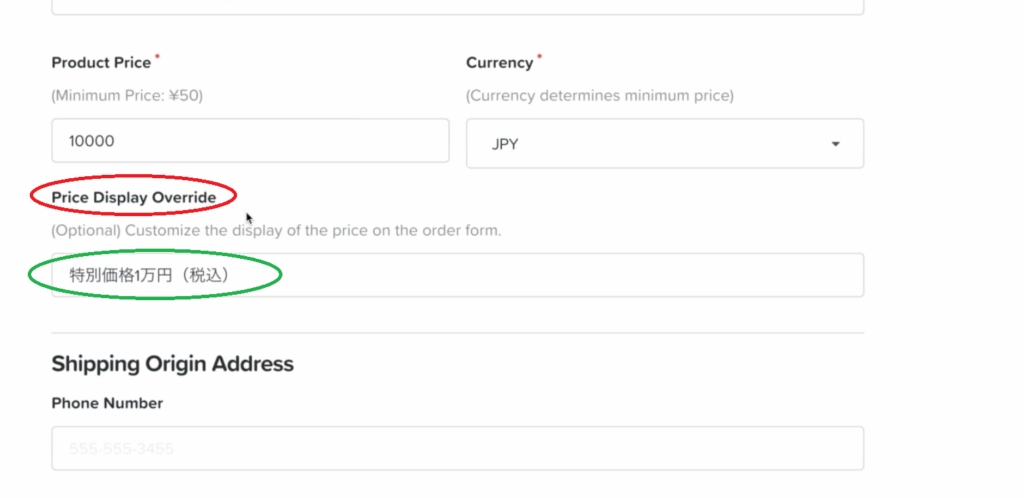Click the Currency dropdown arrow
The height and width of the screenshot is (498, 1024).
(835, 144)
